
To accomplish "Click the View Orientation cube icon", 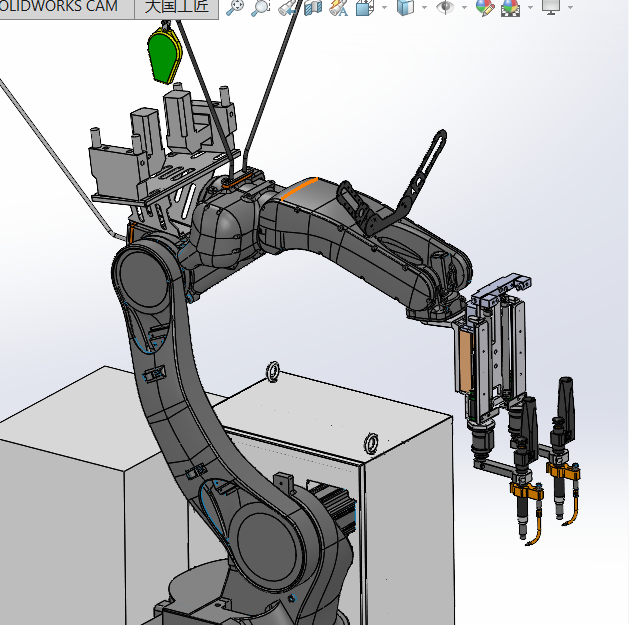I will click(x=365, y=7).
